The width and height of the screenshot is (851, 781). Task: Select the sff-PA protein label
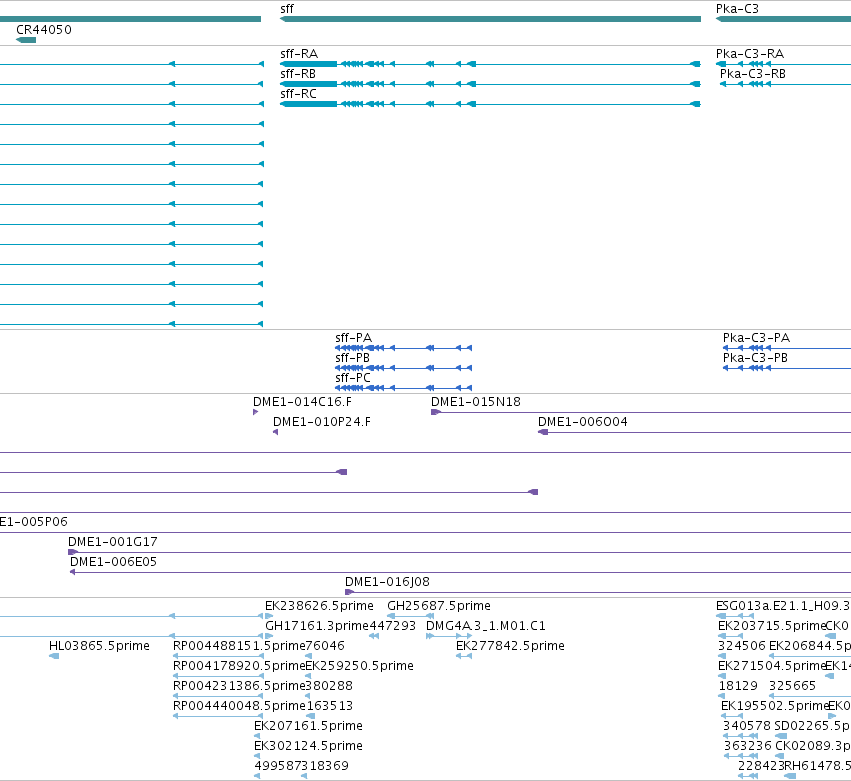pos(353,338)
